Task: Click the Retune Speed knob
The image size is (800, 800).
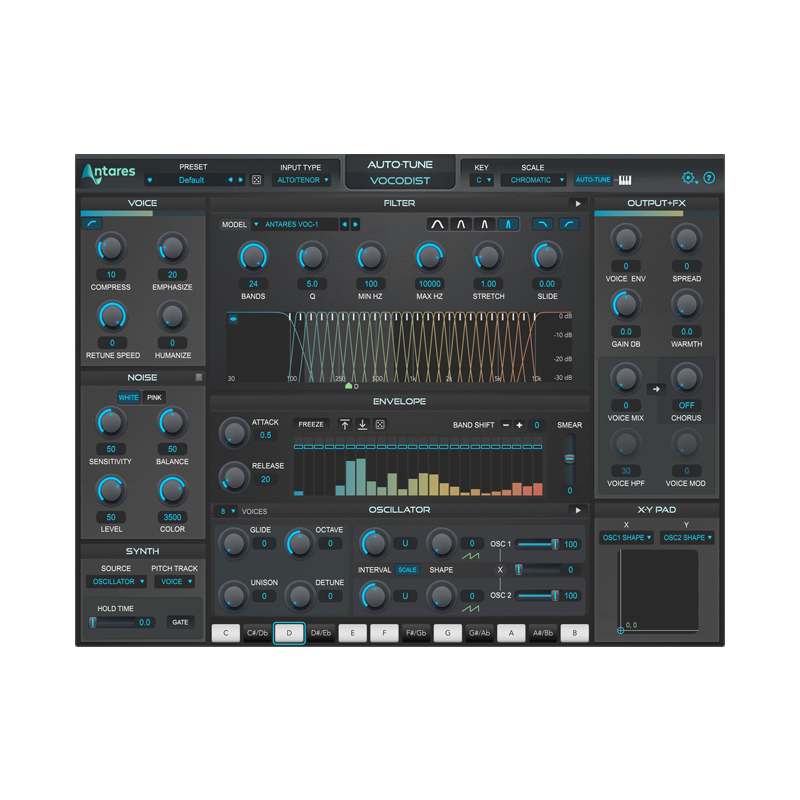Action: [x=112, y=316]
